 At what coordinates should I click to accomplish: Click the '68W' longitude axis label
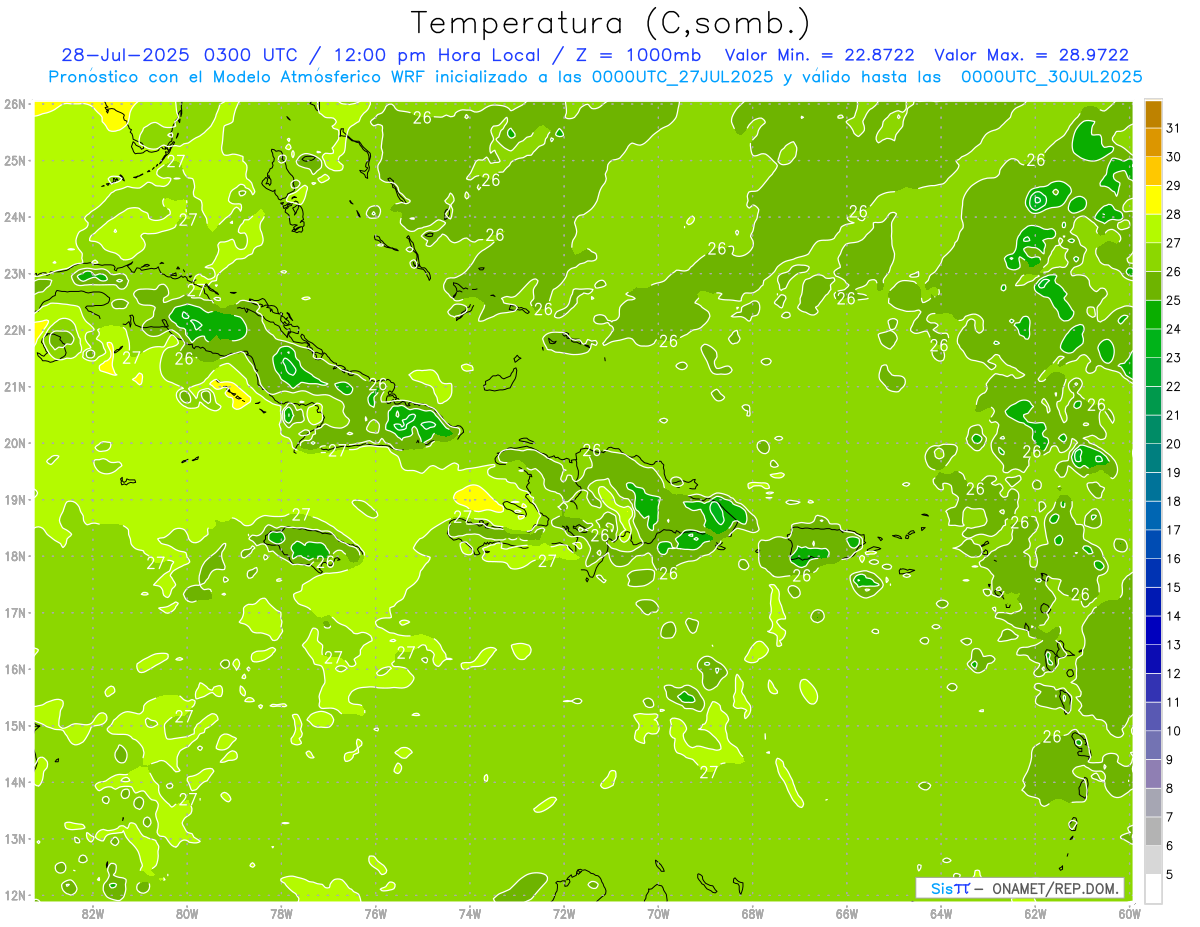pos(752,912)
